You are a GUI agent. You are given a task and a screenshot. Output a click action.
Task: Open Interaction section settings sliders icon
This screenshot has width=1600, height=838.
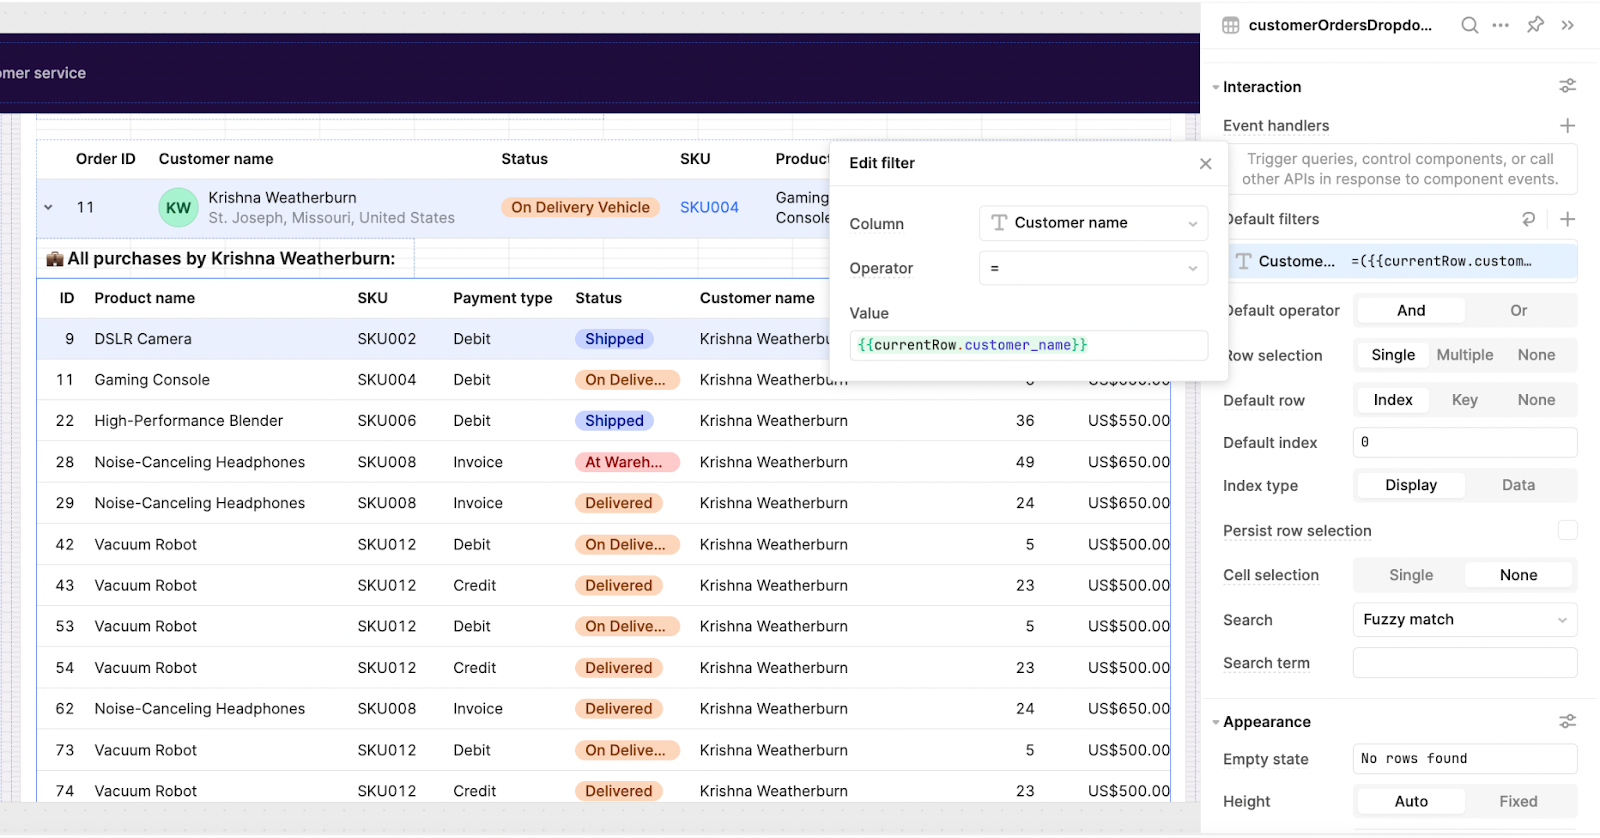click(x=1567, y=87)
